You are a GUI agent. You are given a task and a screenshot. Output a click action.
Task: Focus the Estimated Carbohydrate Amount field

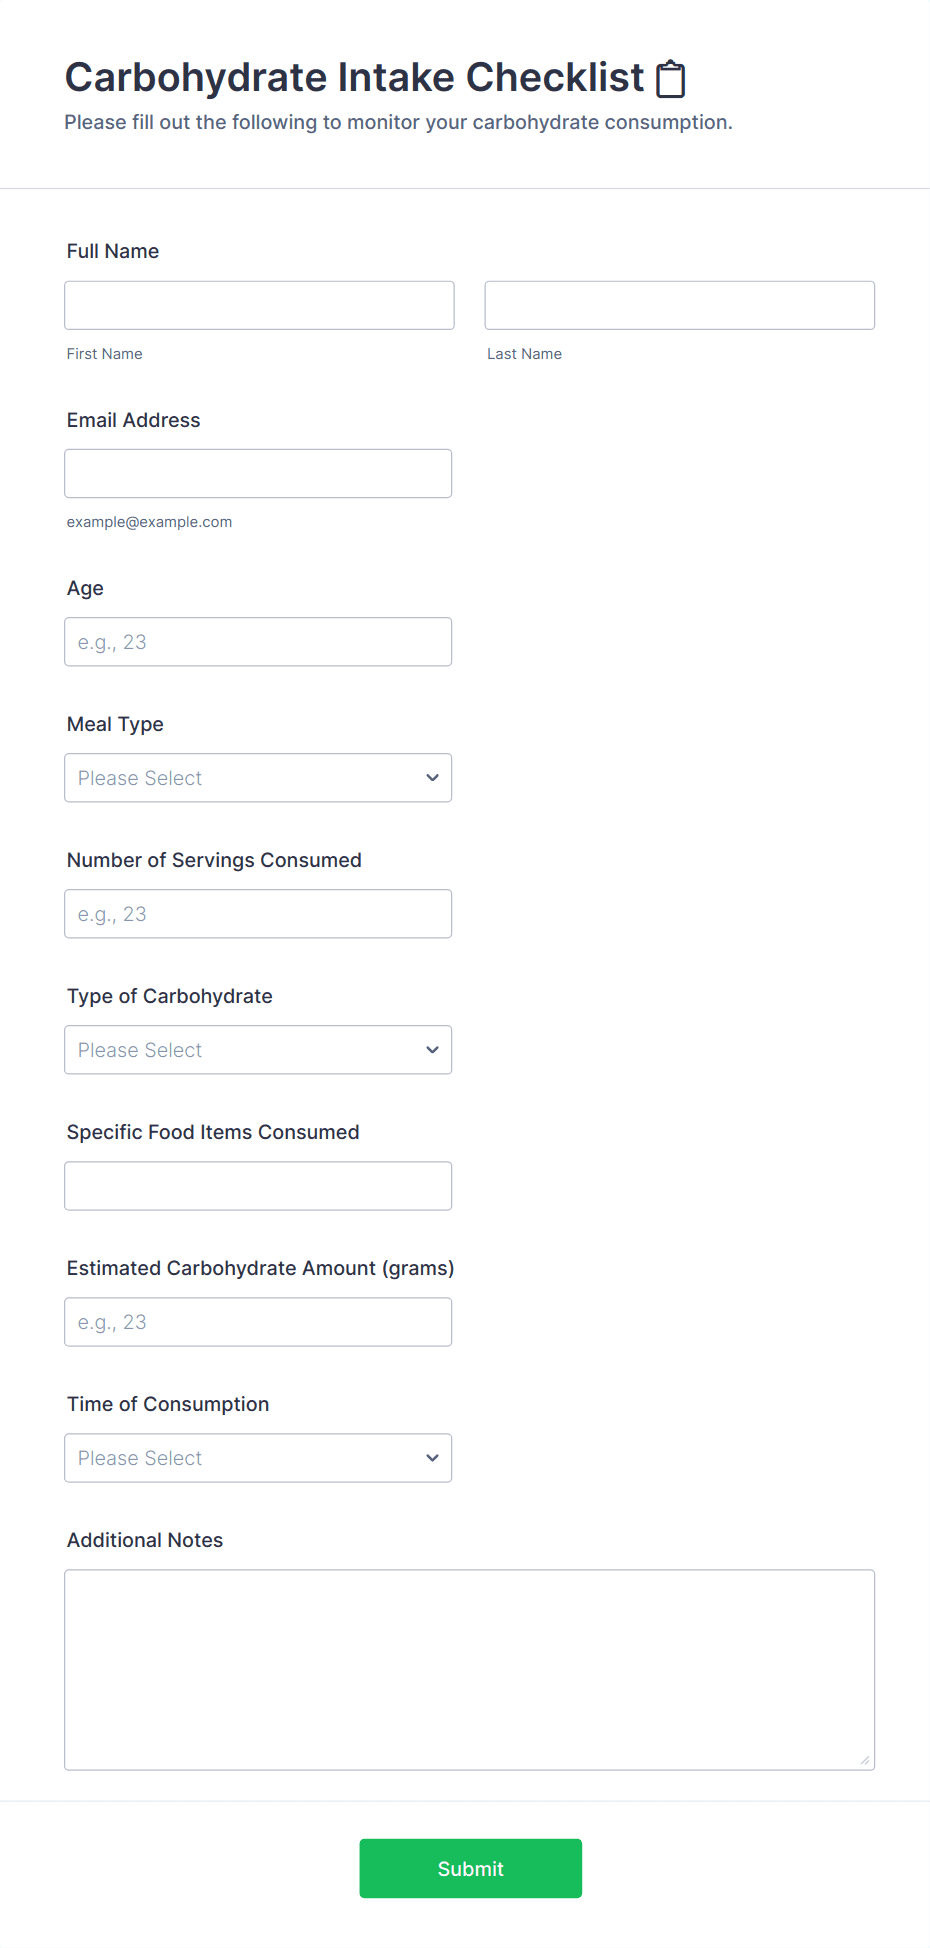point(258,1322)
